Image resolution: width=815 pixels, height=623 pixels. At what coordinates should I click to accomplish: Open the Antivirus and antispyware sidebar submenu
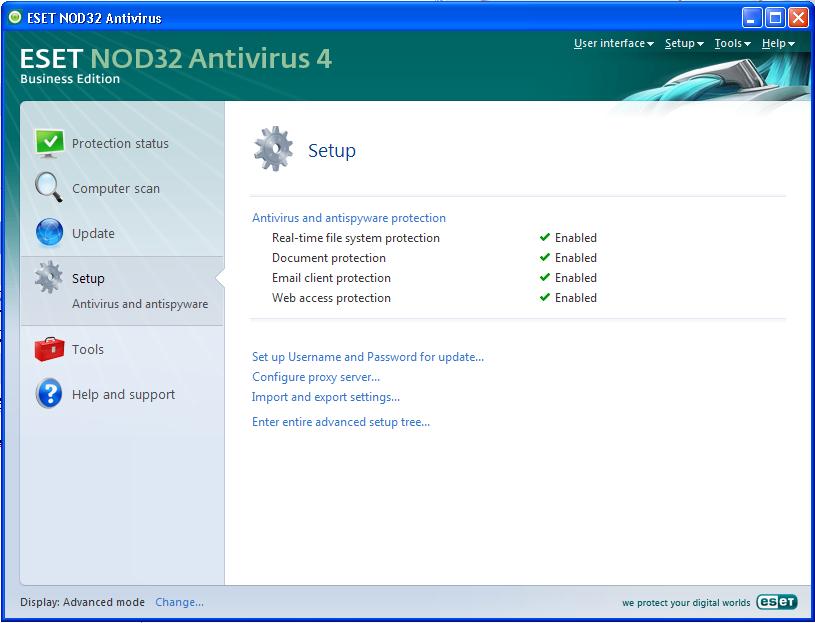tap(140, 303)
